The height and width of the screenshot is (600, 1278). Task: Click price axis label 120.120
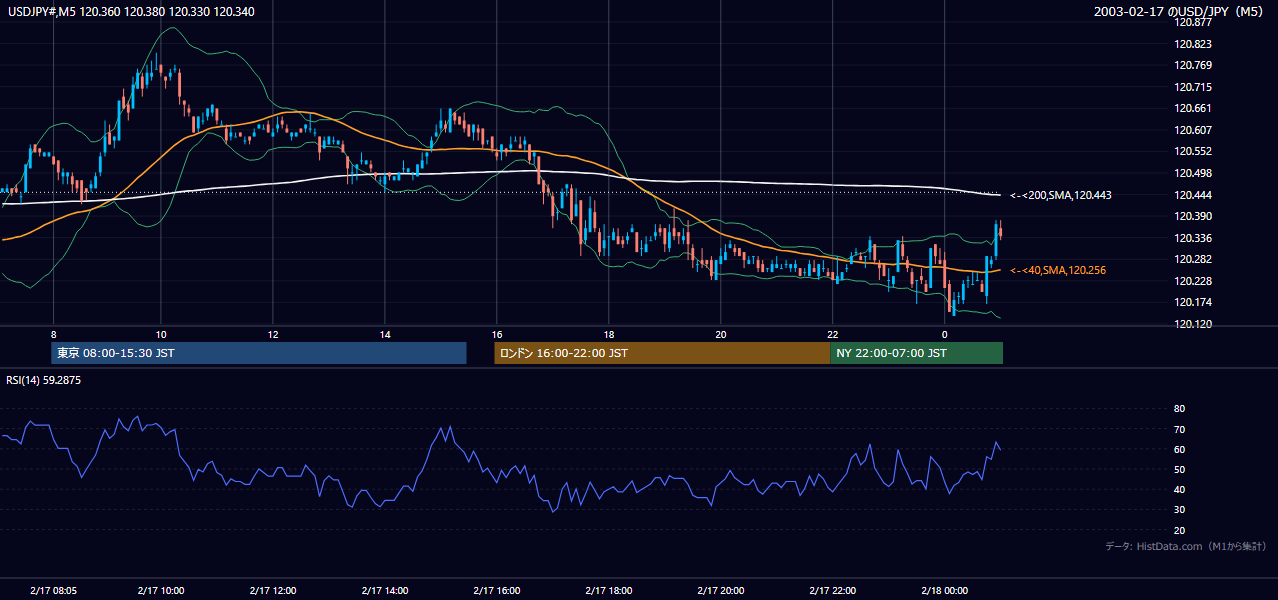(1193, 324)
